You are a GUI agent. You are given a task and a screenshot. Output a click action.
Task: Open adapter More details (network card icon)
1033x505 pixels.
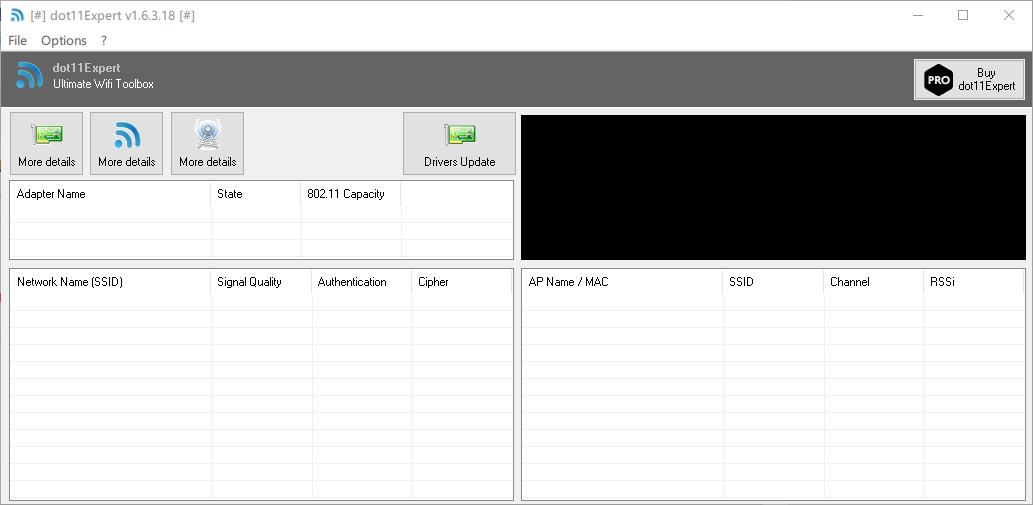47,144
